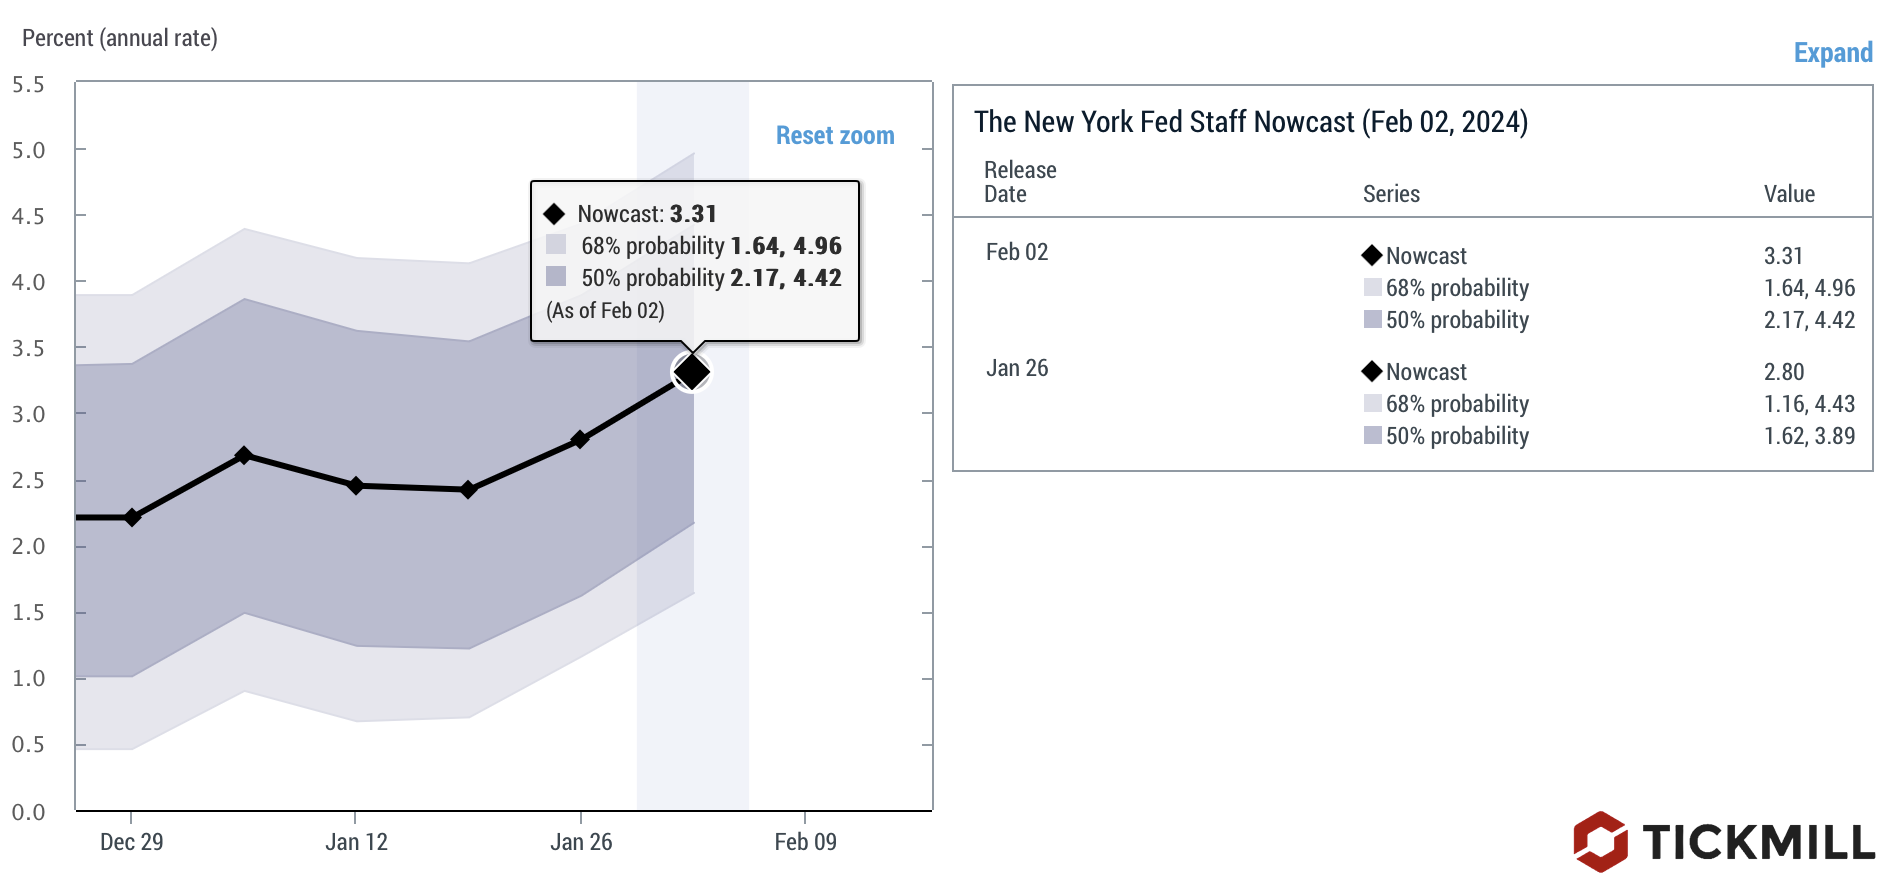The width and height of the screenshot is (1894, 888).
Task: Click Reset zoom on the chart
Action: (x=835, y=136)
